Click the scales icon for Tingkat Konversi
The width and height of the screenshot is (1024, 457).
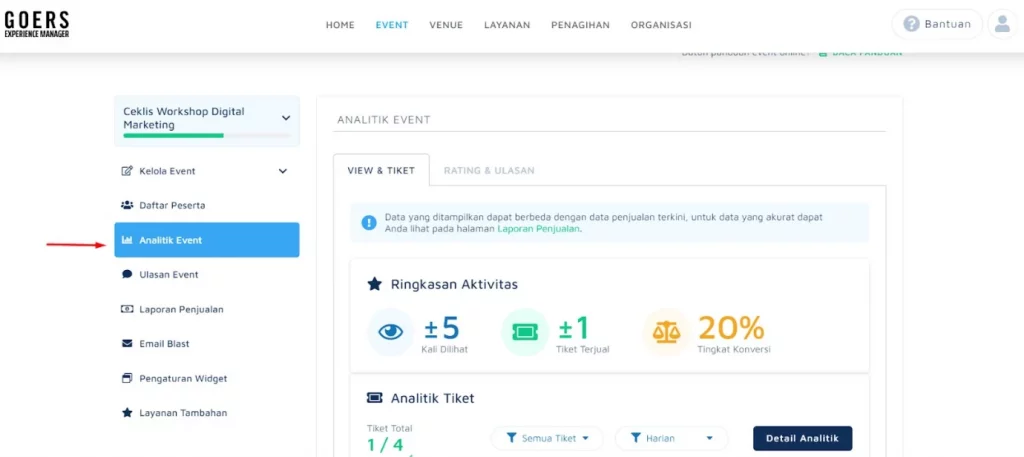(665, 332)
